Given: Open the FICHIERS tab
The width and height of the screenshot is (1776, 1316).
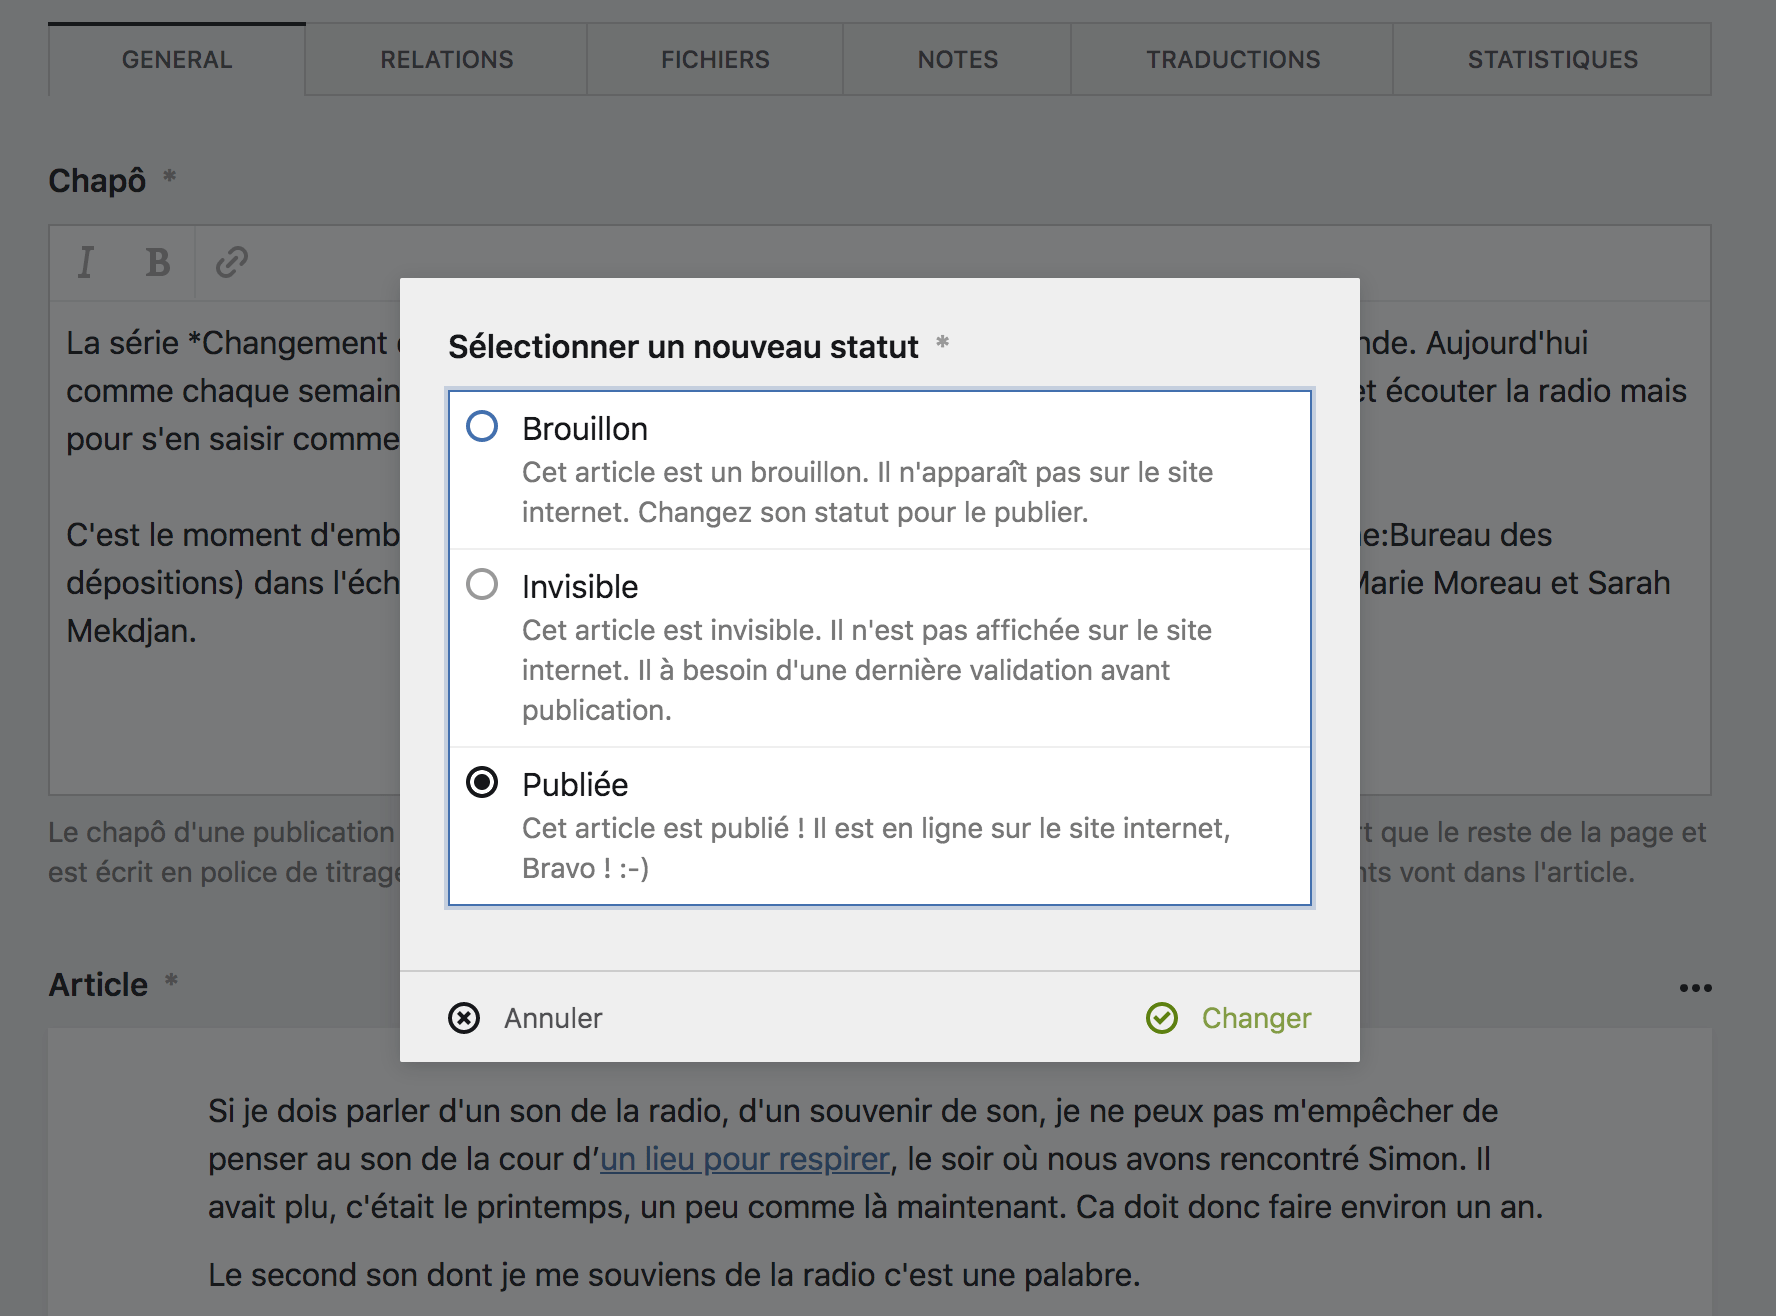Looking at the screenshot, I should [x=714, y=59].
